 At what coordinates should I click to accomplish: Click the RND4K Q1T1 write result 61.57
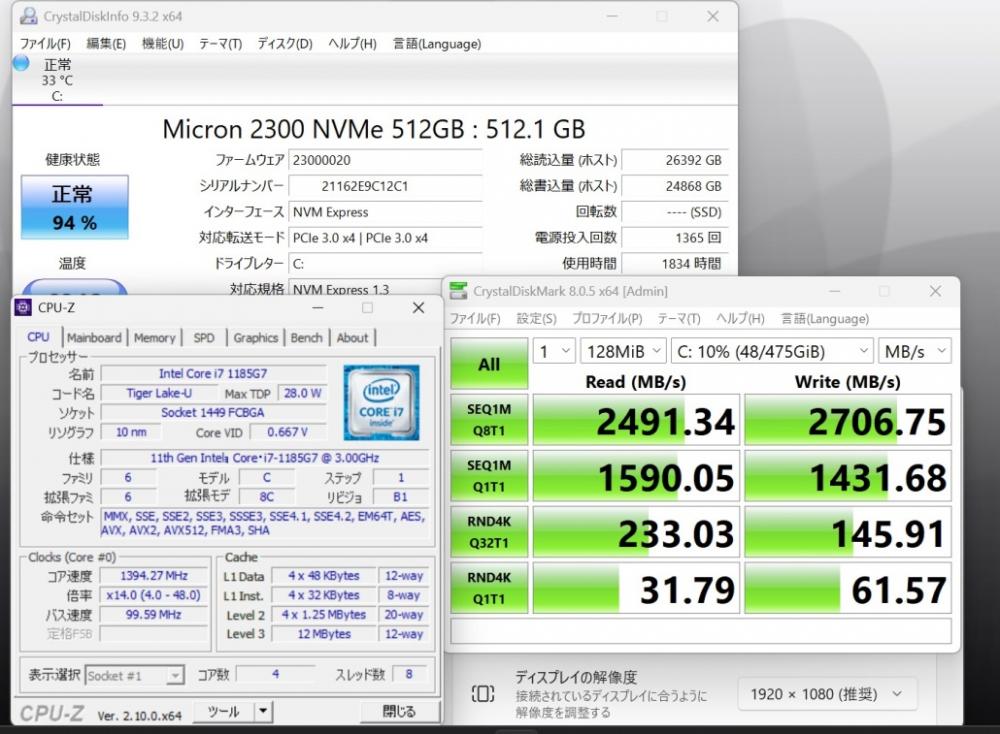coord(848,589)
